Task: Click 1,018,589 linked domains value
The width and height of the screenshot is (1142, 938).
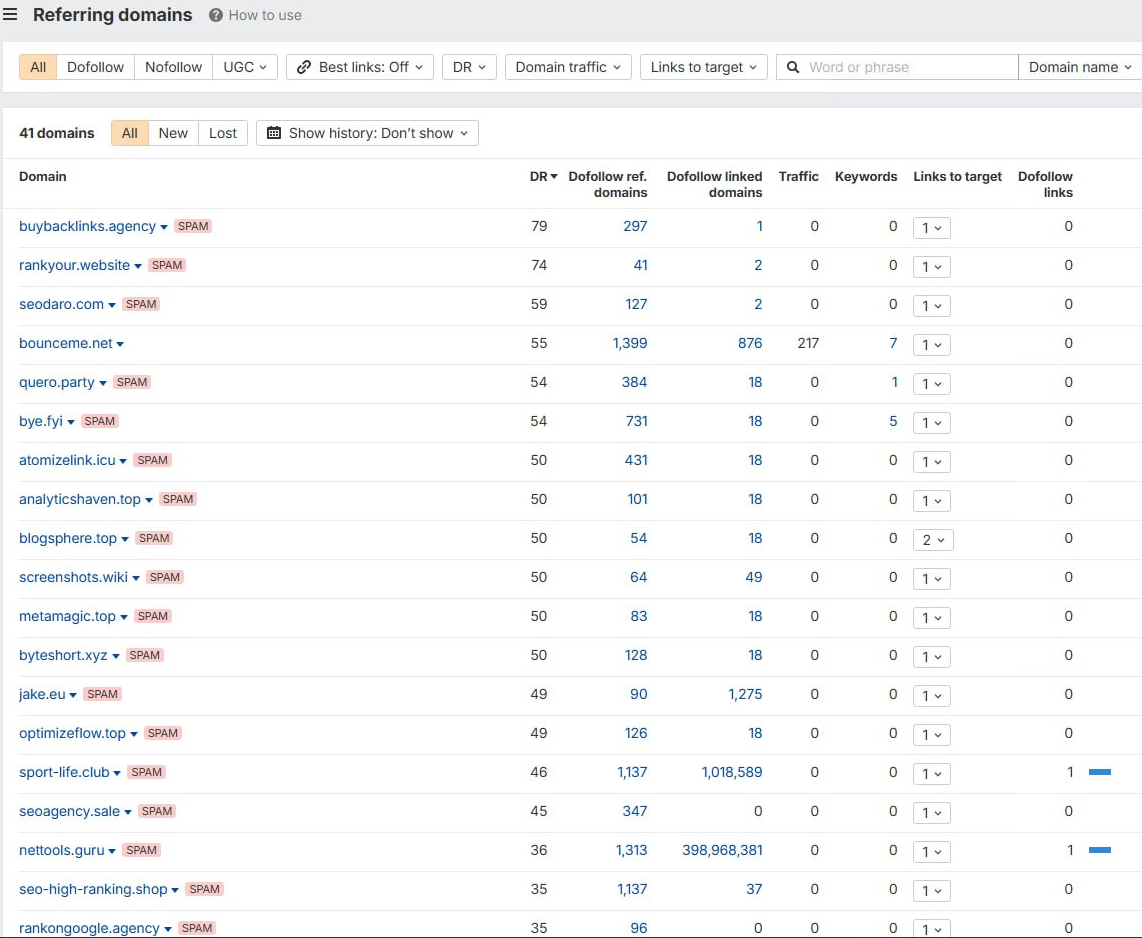Action: click(x=732, y=772)
